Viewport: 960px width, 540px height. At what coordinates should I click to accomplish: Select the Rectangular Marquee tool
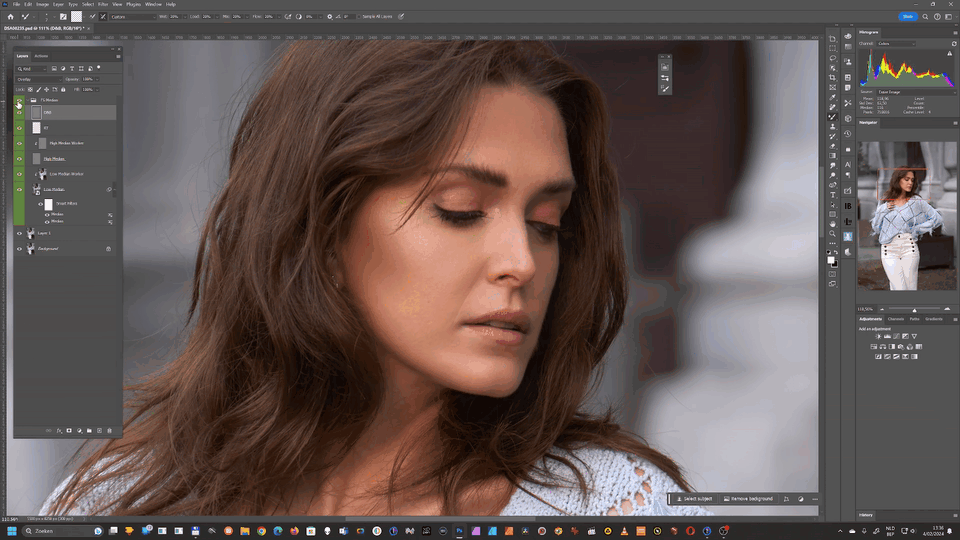(x=833, y=48)
